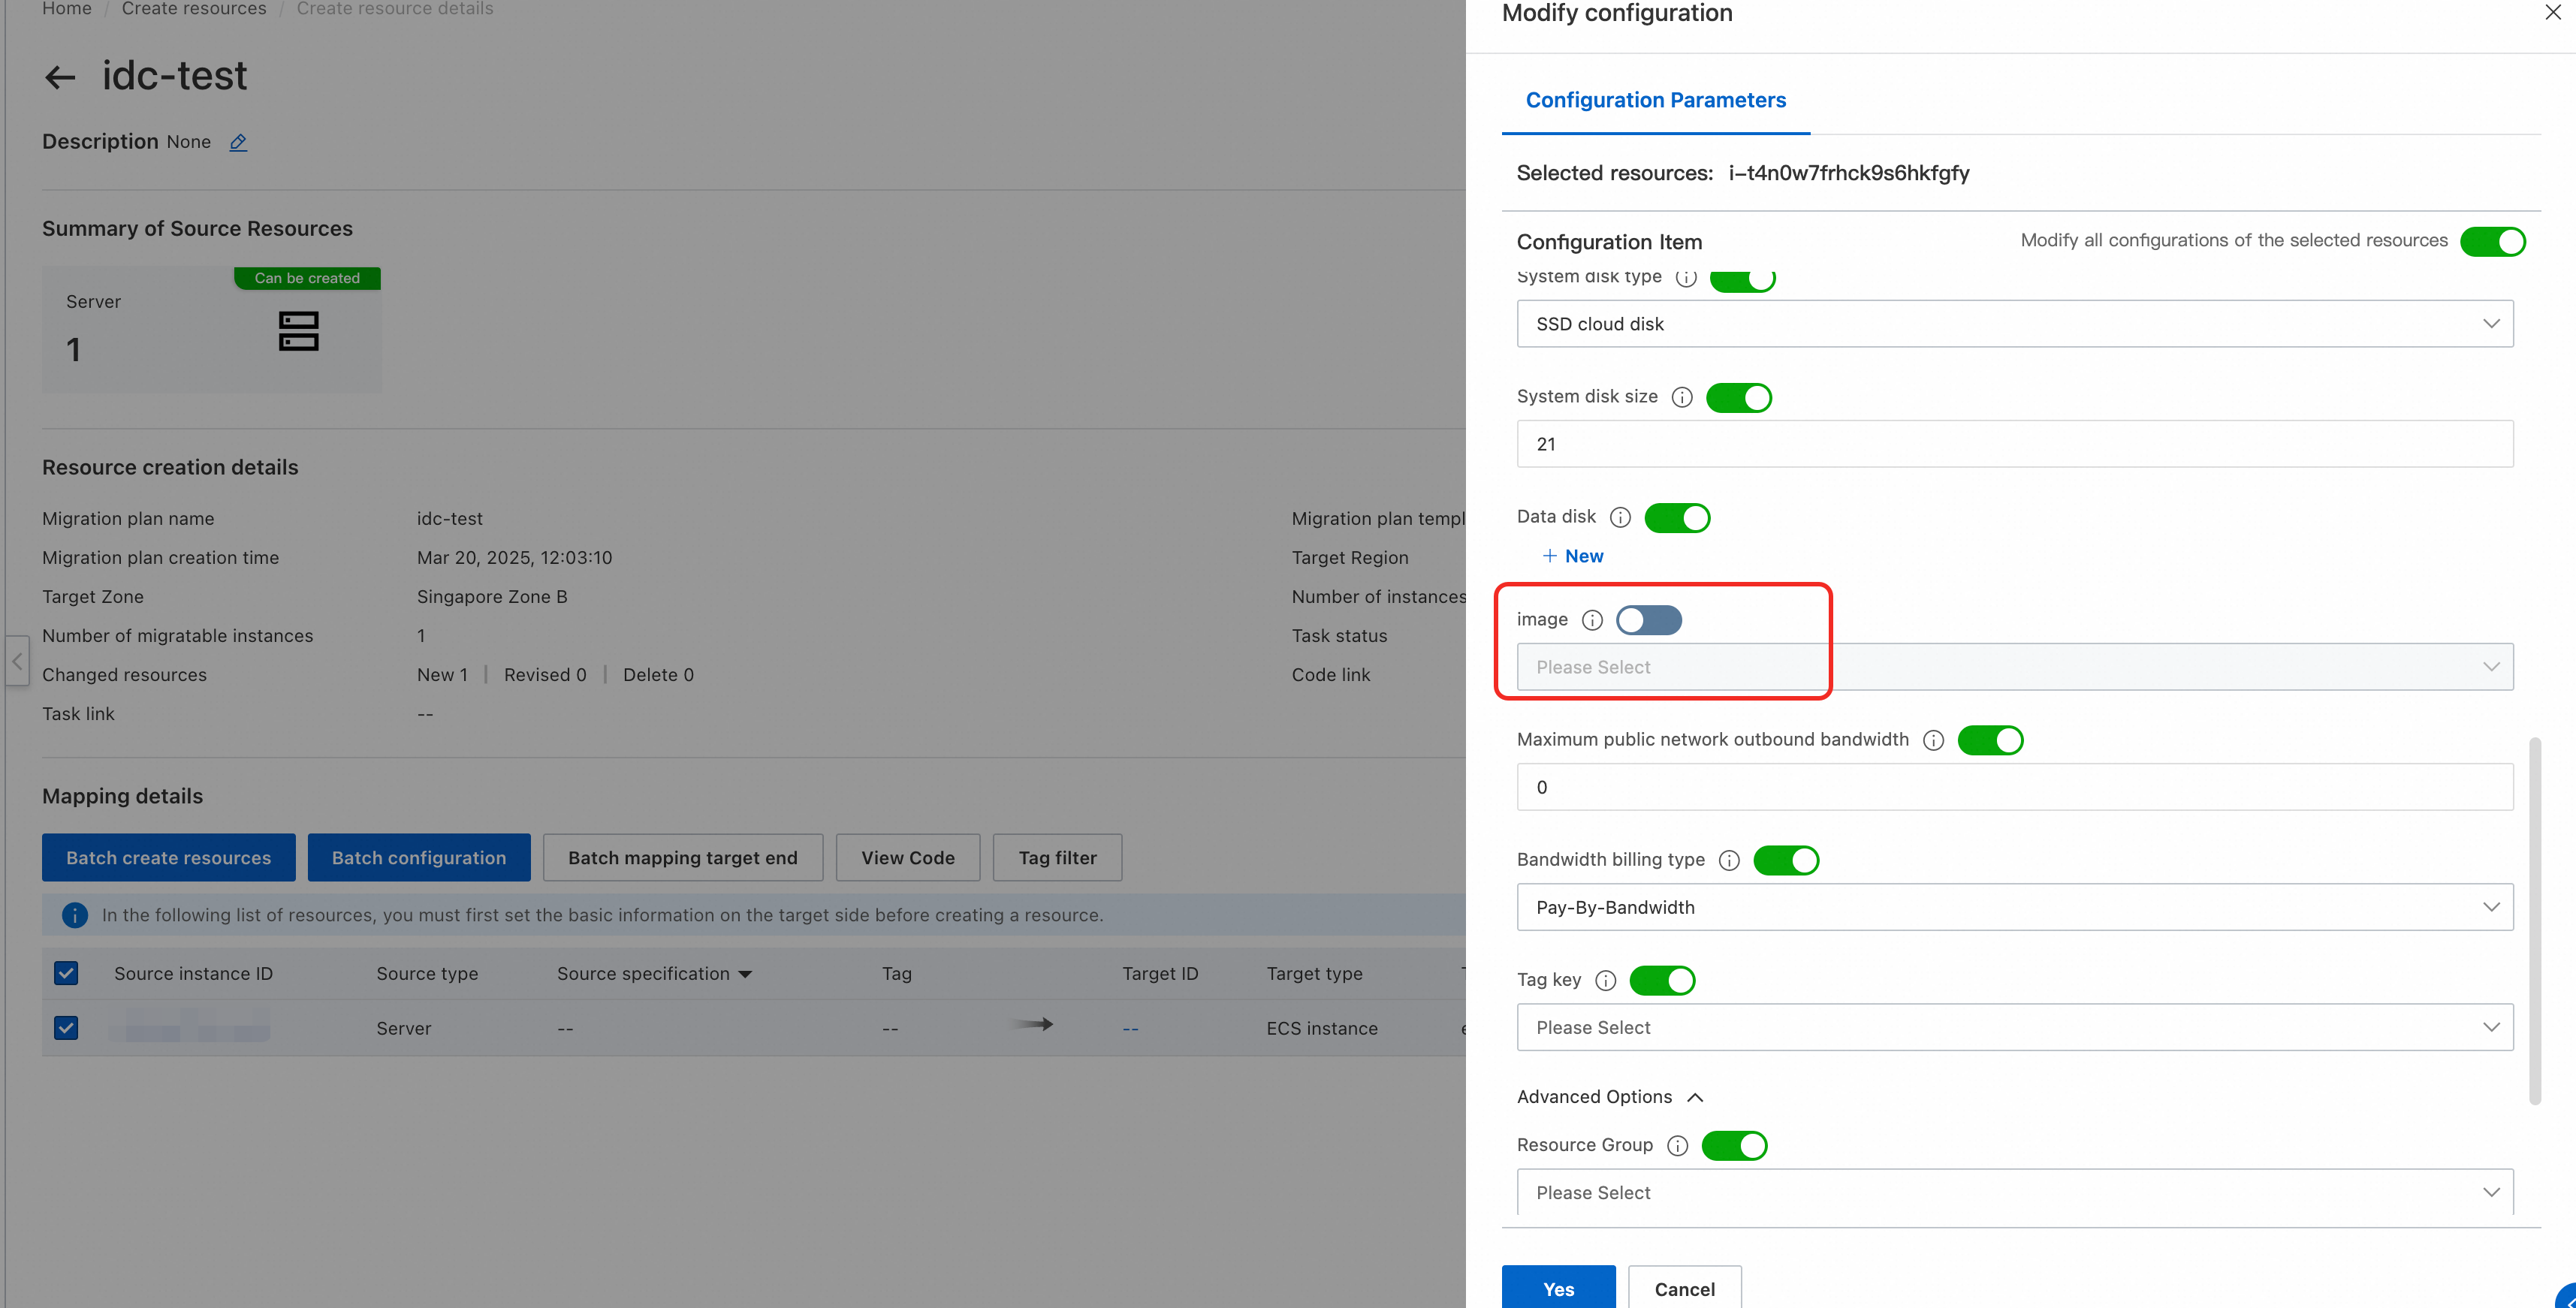This screenshot has height=1308, width=2576.
Task: Uncheck the Source instance ID header checkbox
Action: pos(66,974)
